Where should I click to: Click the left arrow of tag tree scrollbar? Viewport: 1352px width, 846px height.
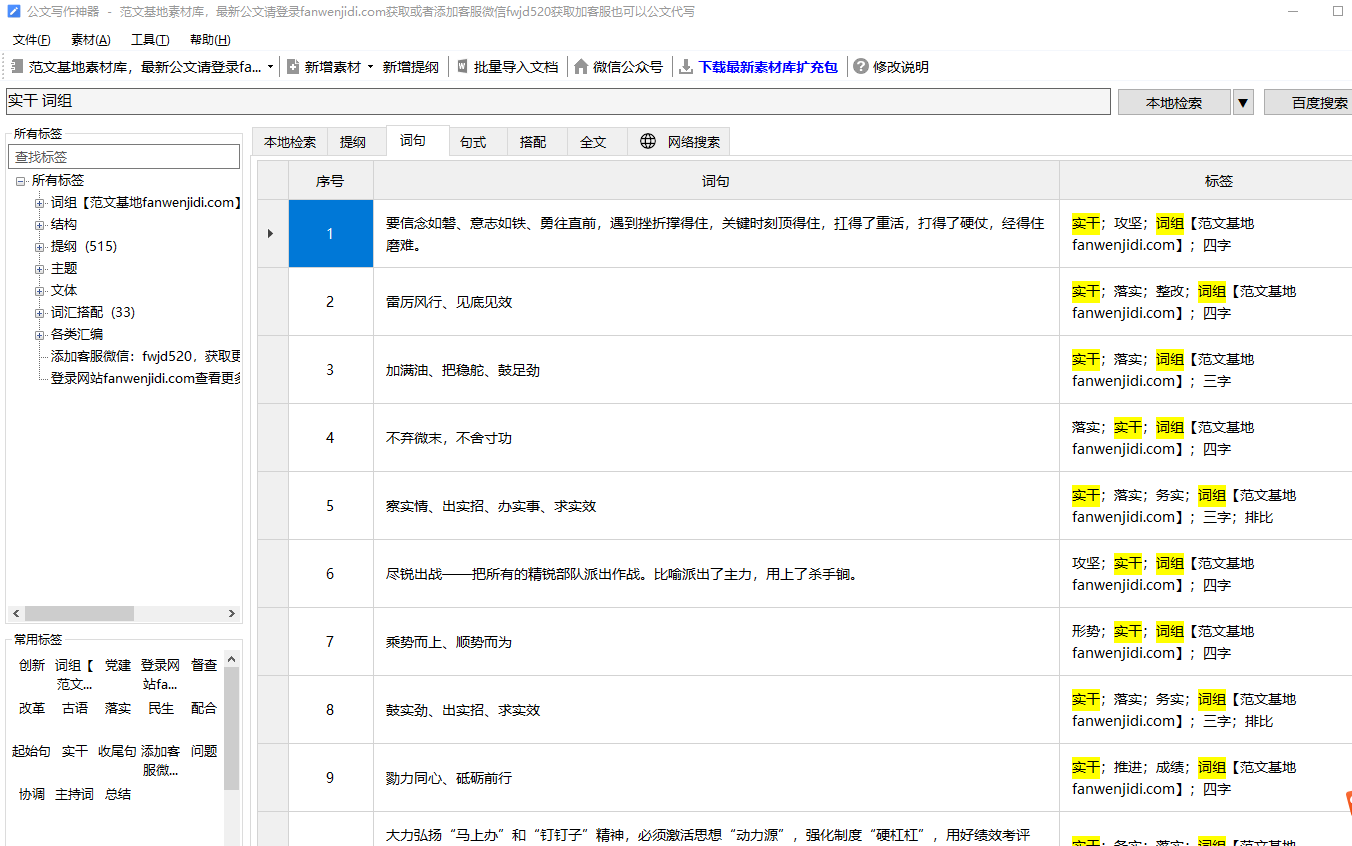[x=15, y=613]
